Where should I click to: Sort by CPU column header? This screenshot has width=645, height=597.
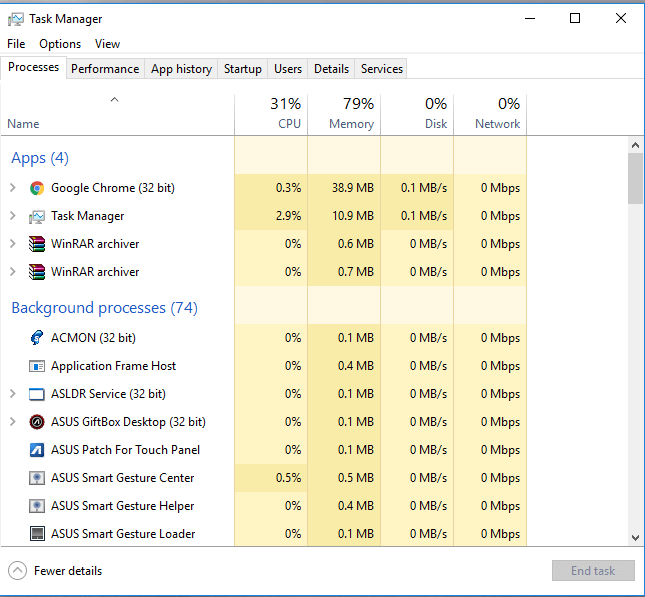pyautogui.click(x=271, y=114)
